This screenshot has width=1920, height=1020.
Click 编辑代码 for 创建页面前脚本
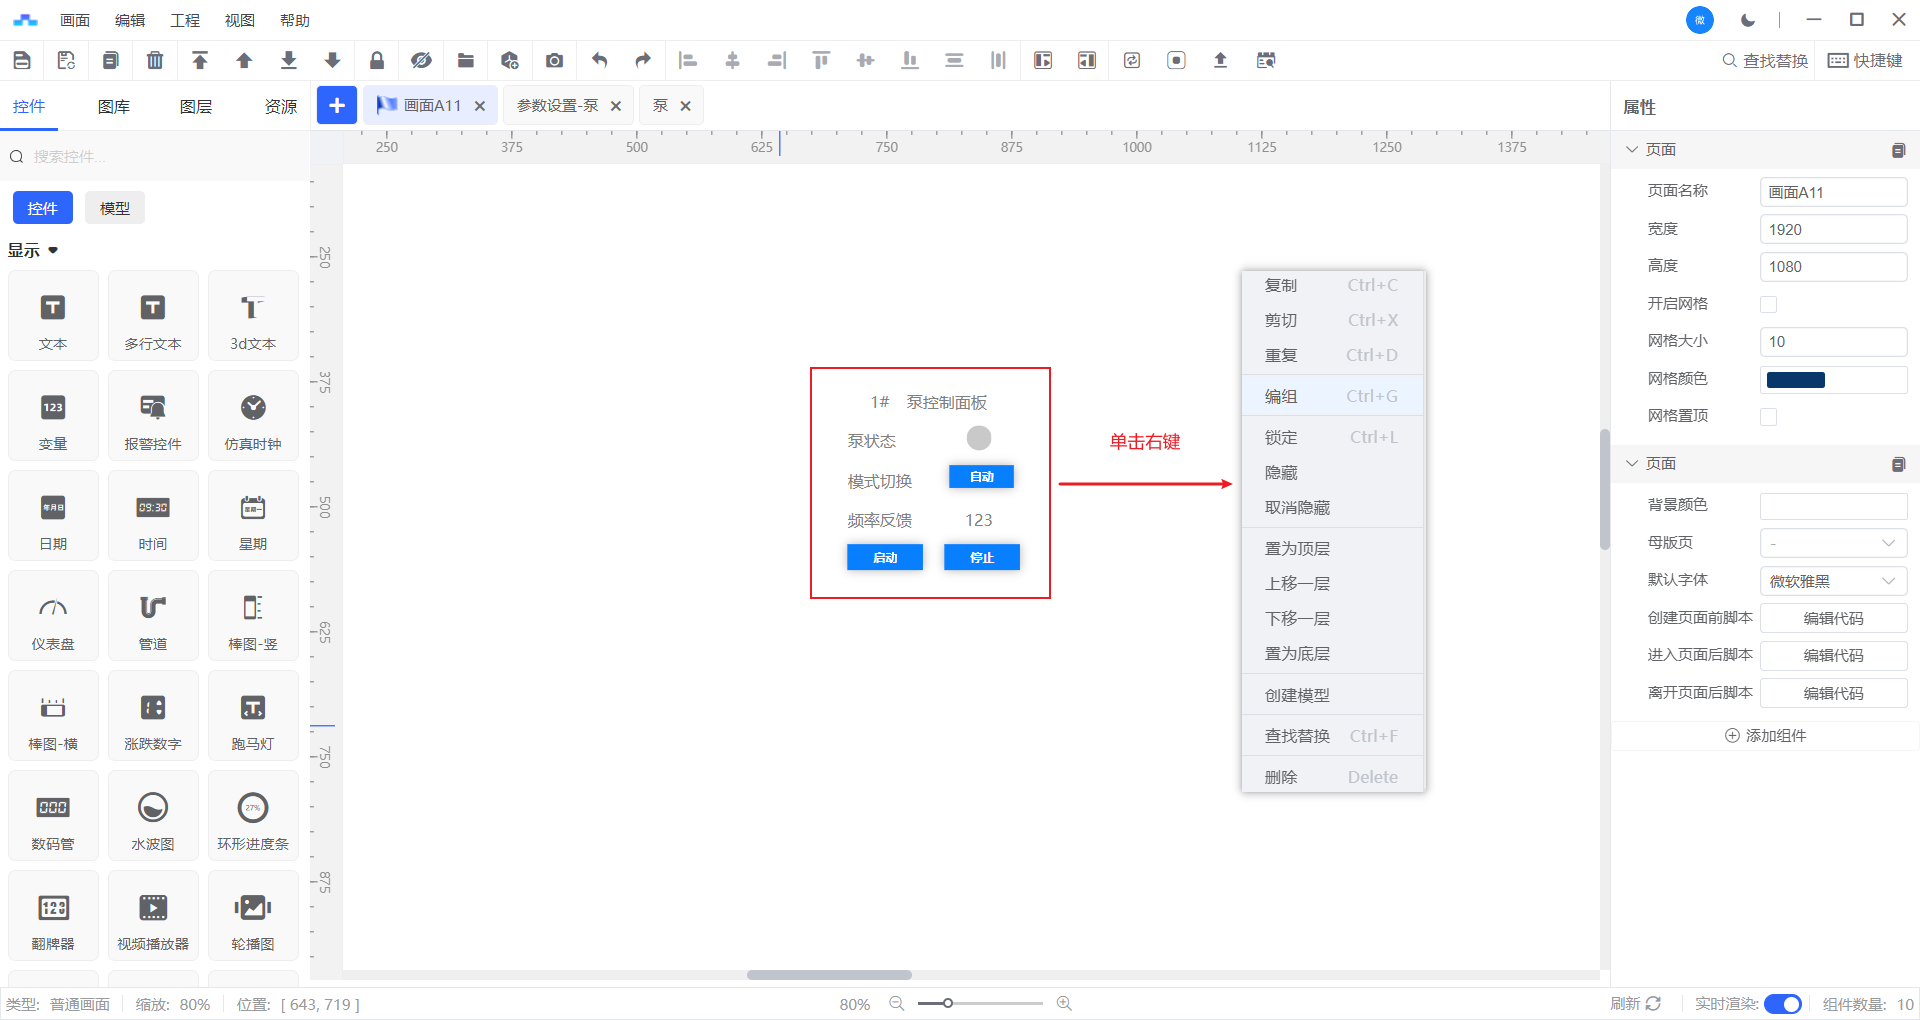pyautogui.click(x=1832, y=618)
